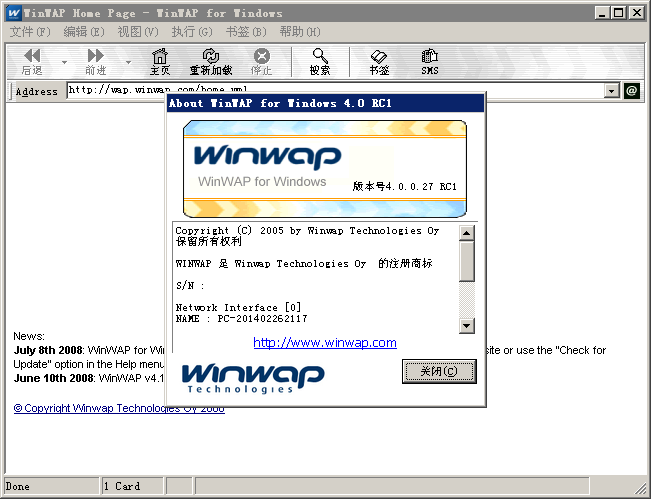Click 'June 10th 2008' news entry
The image size is (651, 499).
pos(53,378)
